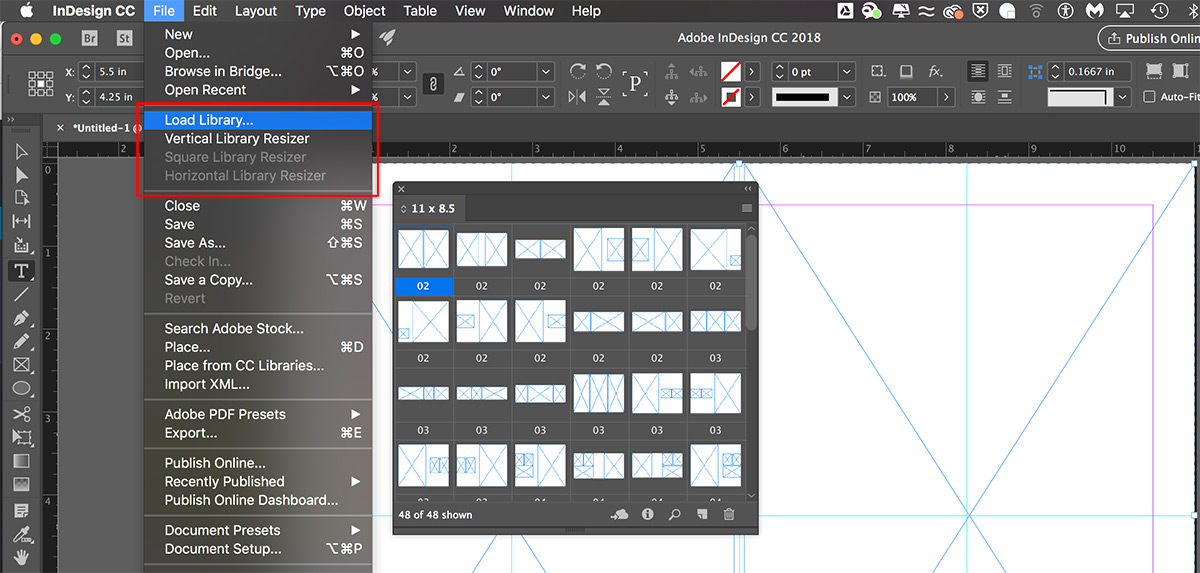The height and width of the screenshot is (573, 1200).
Task: Select the highlighted 02 library thumbnail
Action: coord(423,250)
